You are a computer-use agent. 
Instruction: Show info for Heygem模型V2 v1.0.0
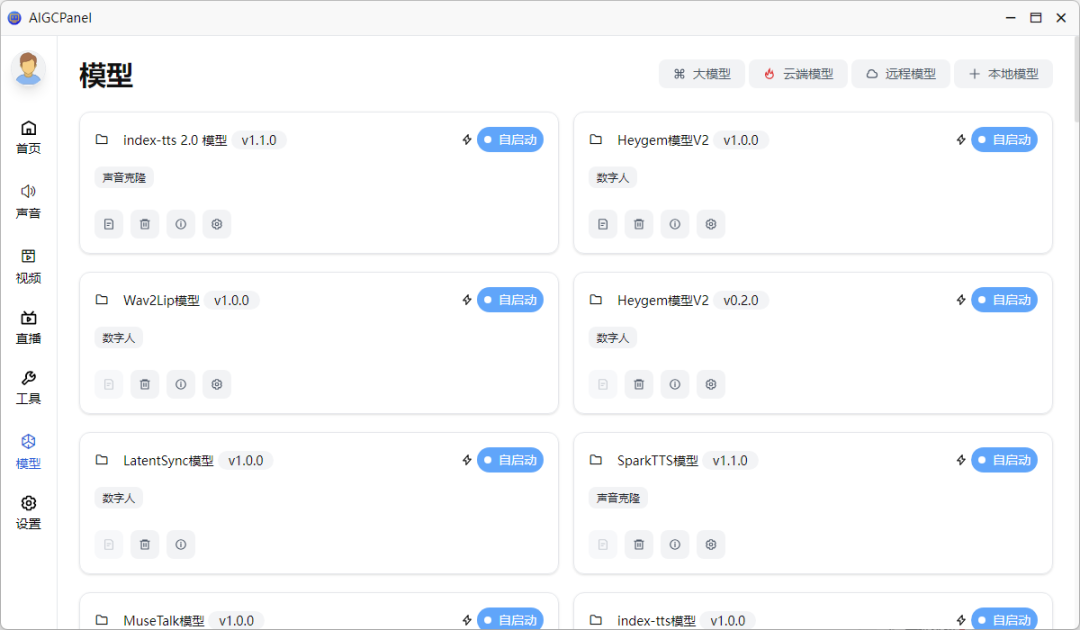(675, 224)
